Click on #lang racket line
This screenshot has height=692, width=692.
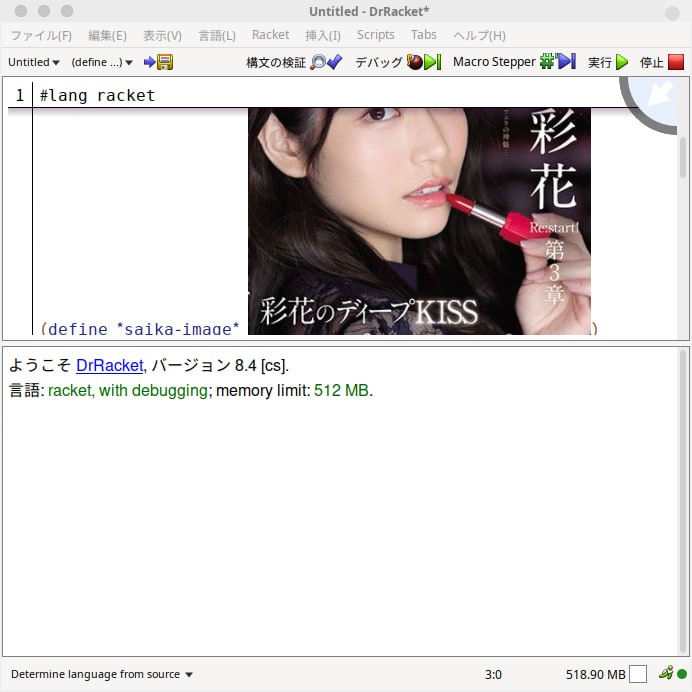[98, 95]
